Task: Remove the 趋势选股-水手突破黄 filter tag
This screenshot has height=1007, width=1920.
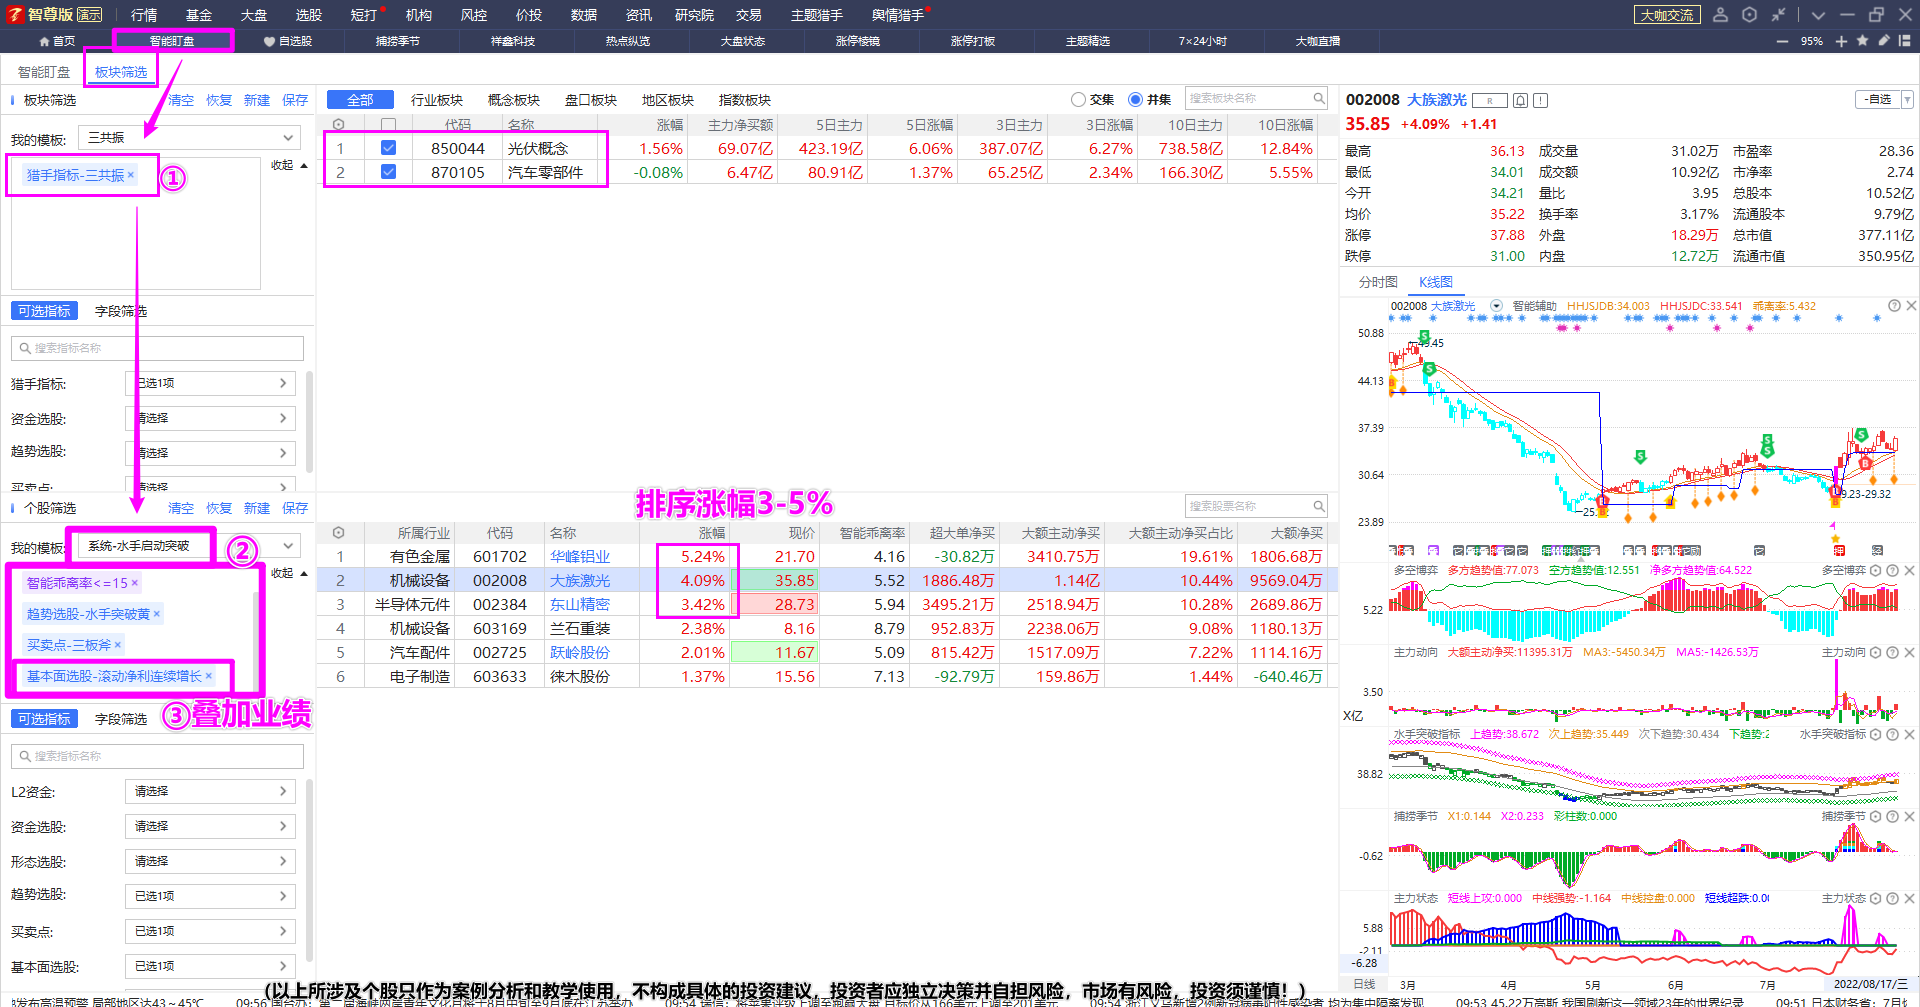Action: tap(156, 614)
